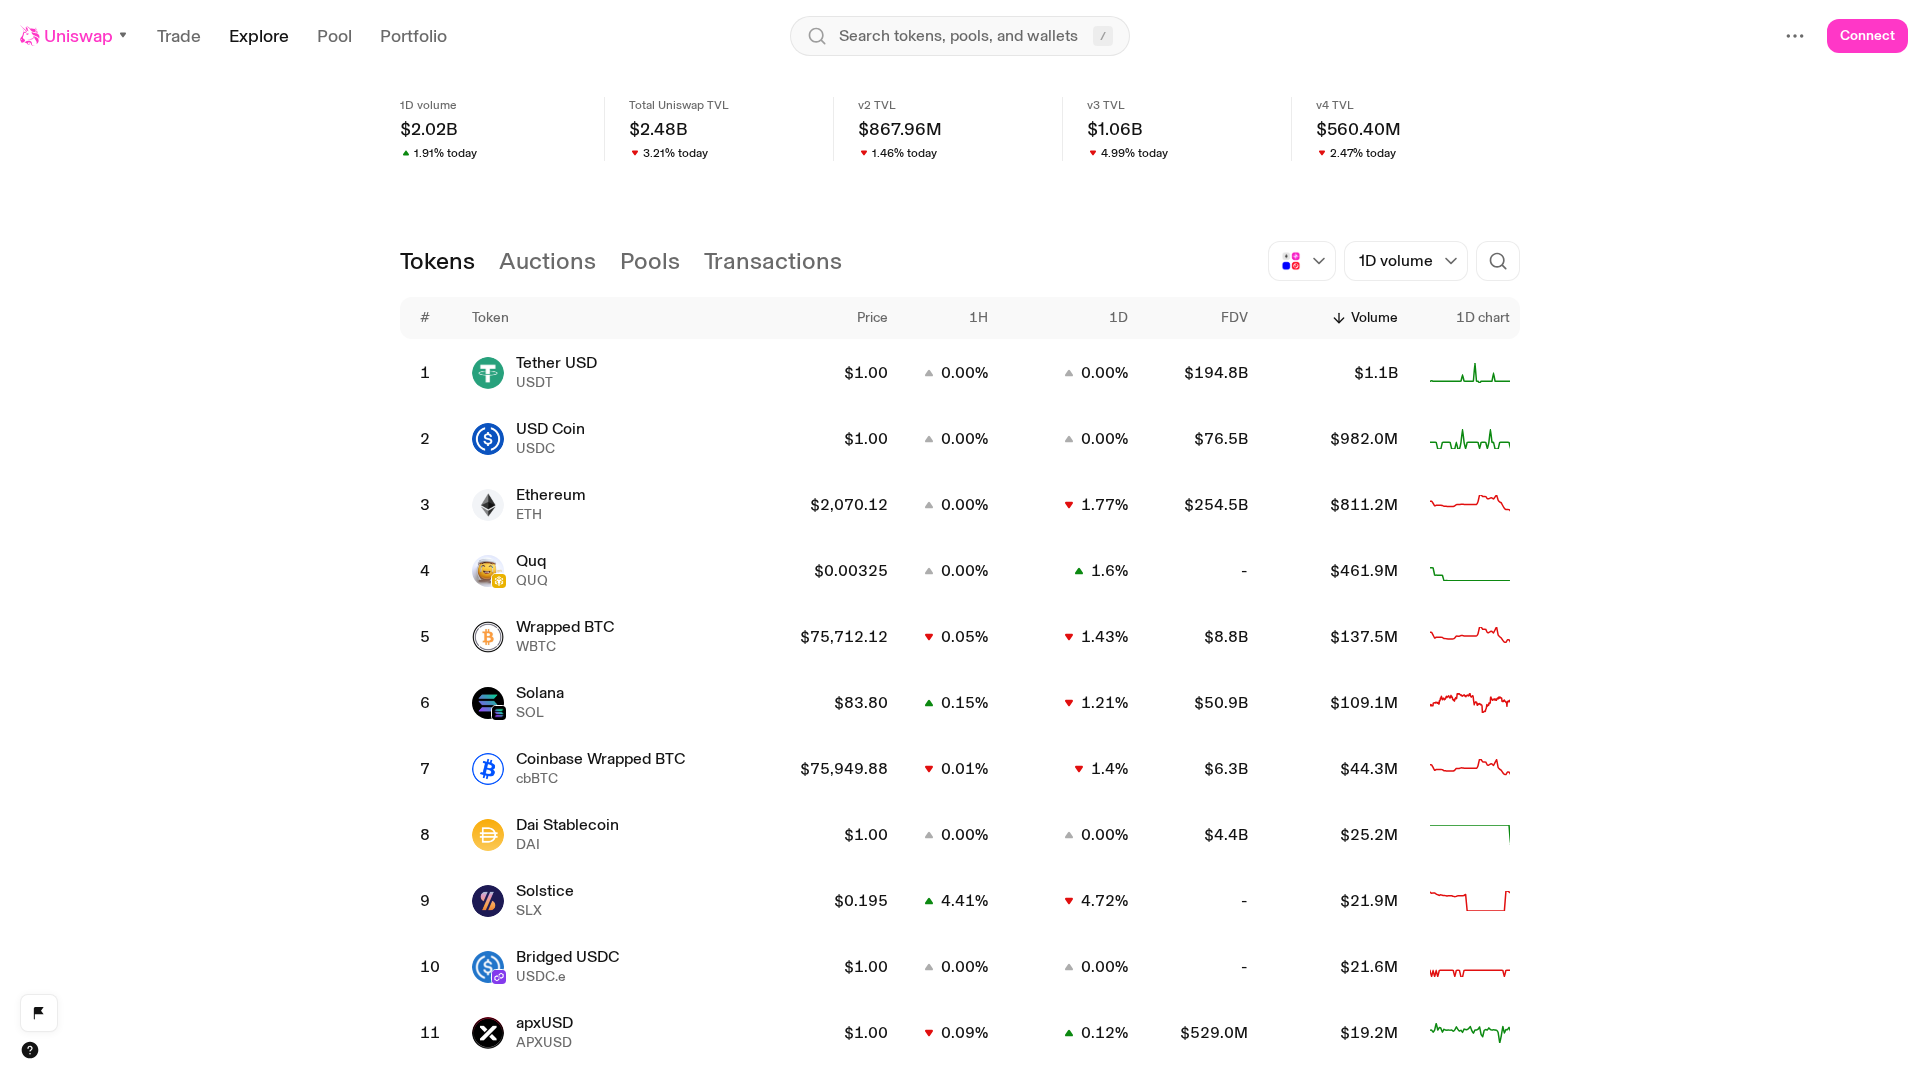Open the more options ellipsis menu
The height and width of the screenshot is (1080, 1920).
click(1795, 36)
